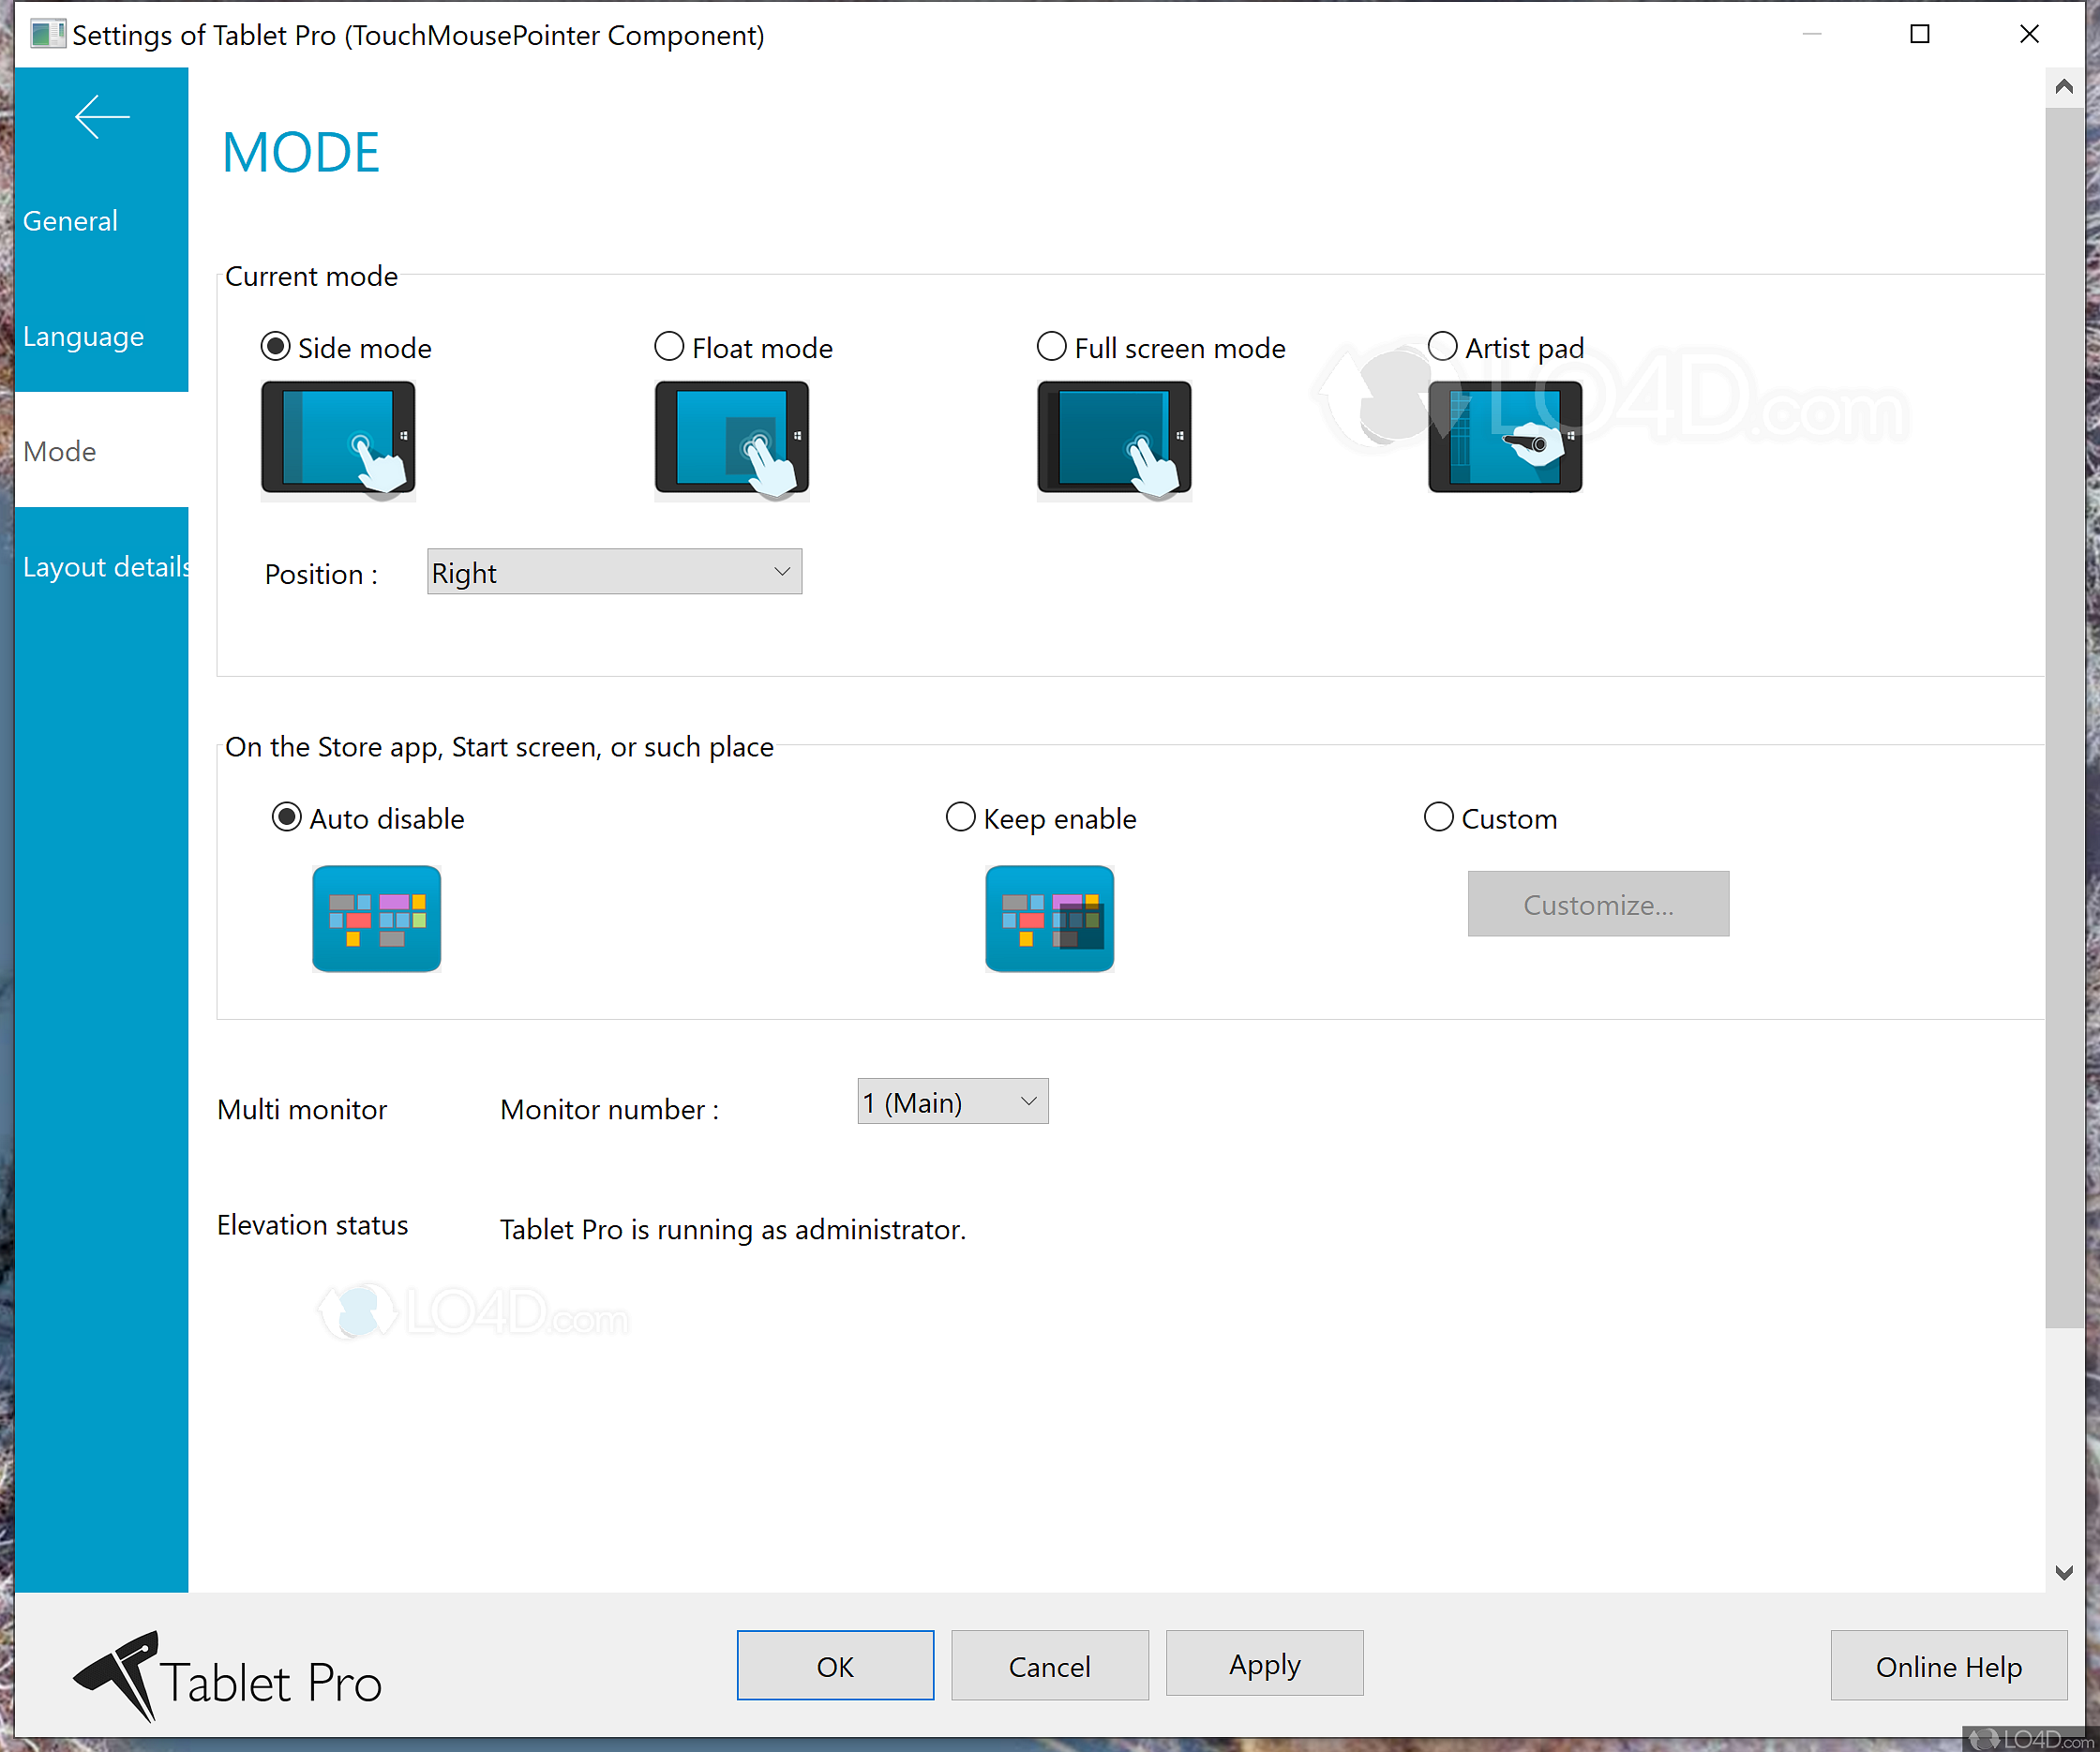This screenshot has height=1752, width=2100.
Task: Click the Tablet Pro icon in the title bar
Action: 47,34
